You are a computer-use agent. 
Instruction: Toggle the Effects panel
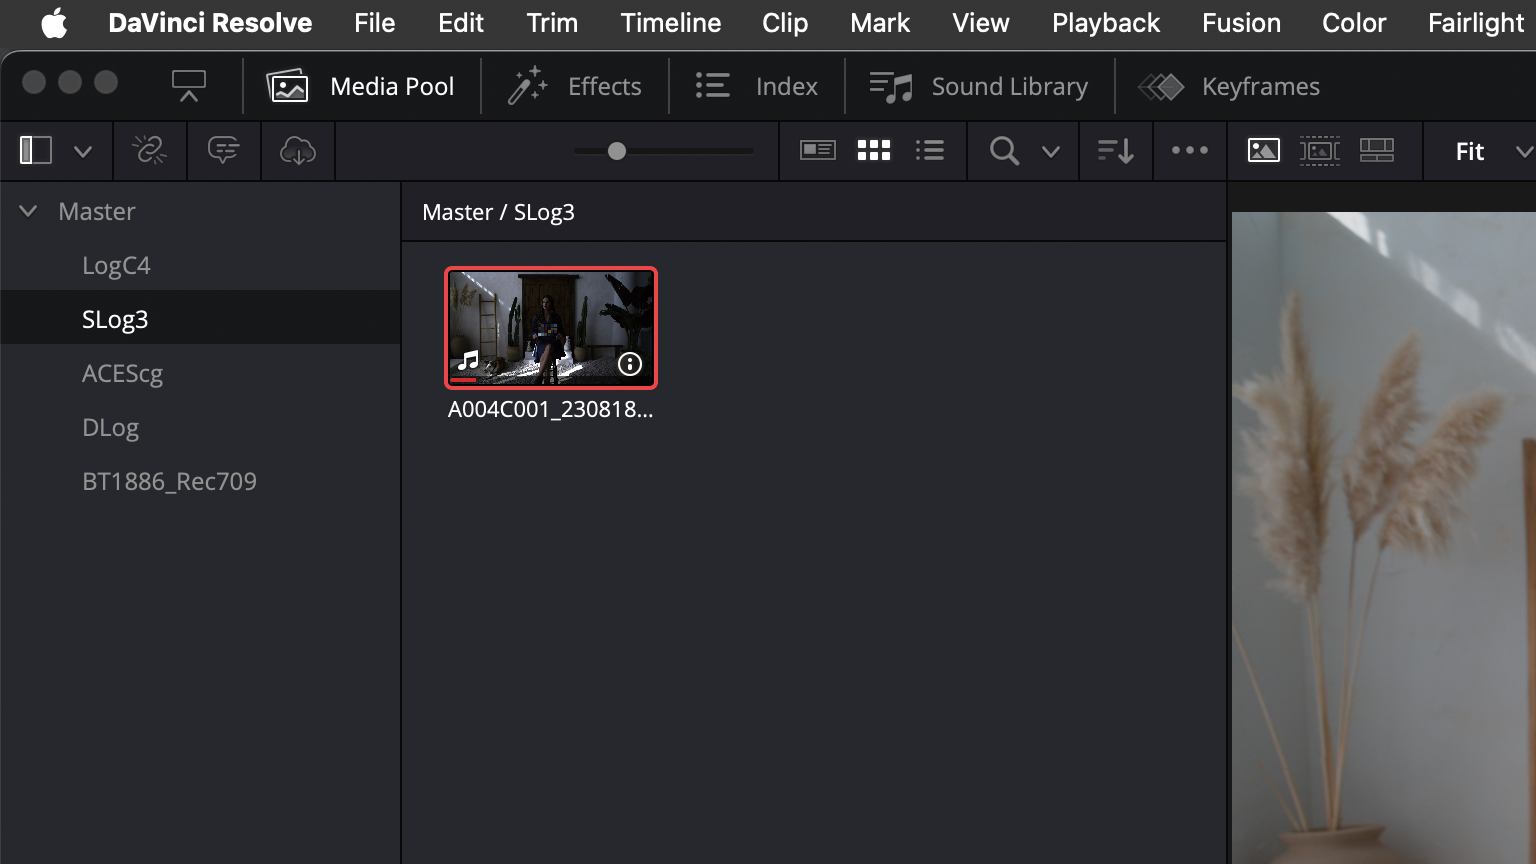pos(574,87)
